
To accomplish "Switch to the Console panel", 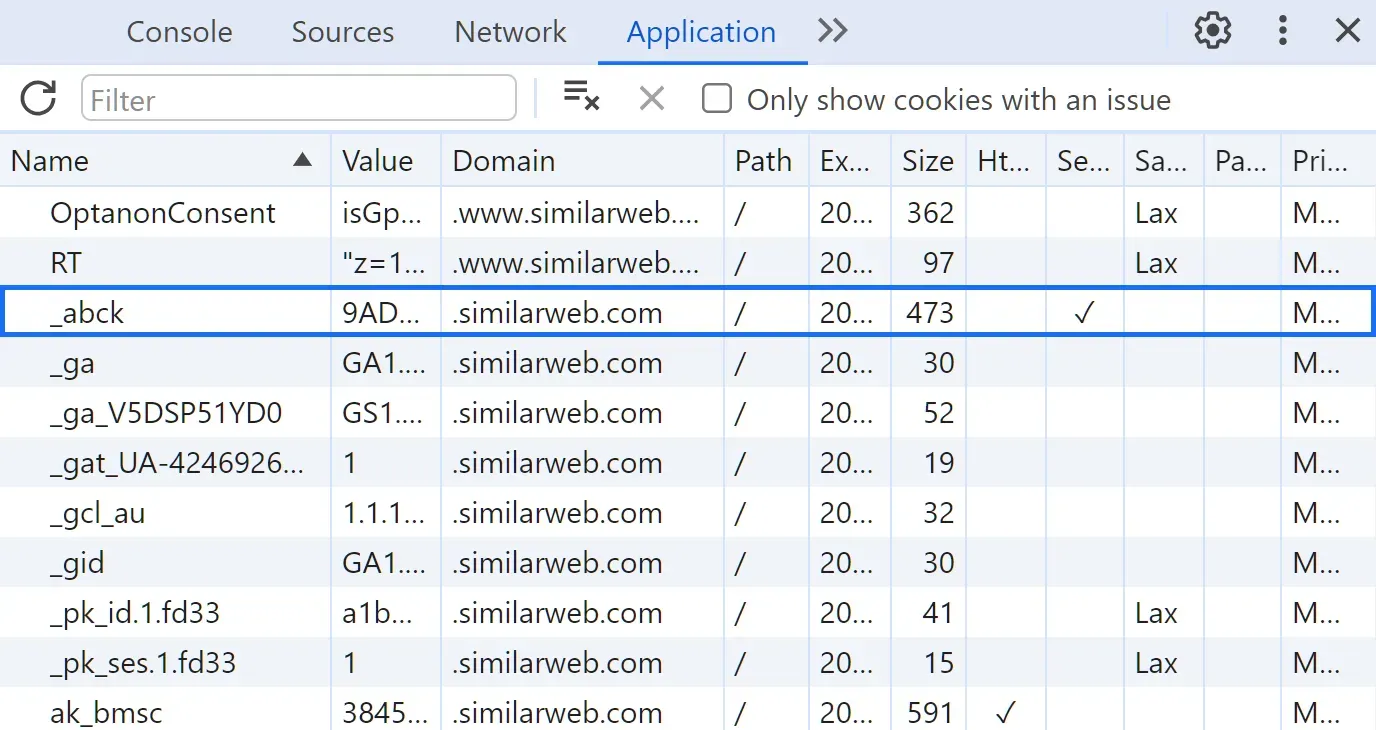I will click(x=179, y=31).
